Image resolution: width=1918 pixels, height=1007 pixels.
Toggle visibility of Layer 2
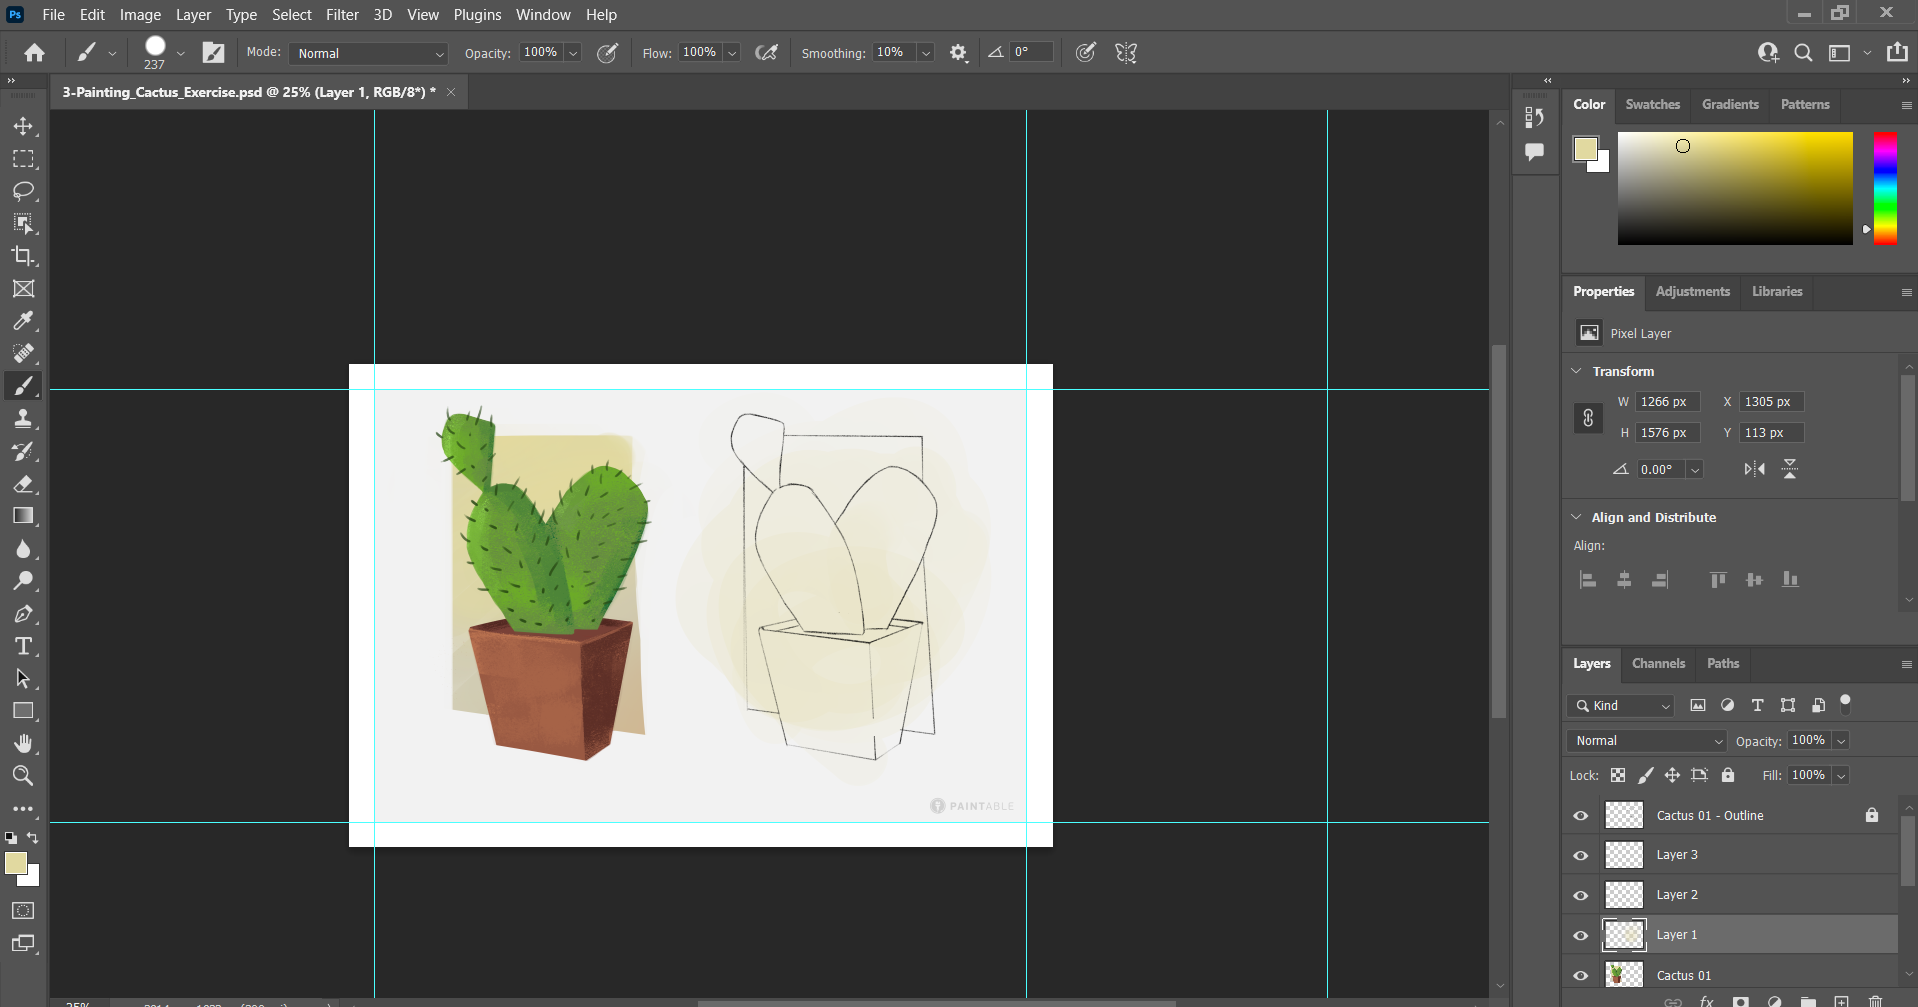tap(1580, 894)
